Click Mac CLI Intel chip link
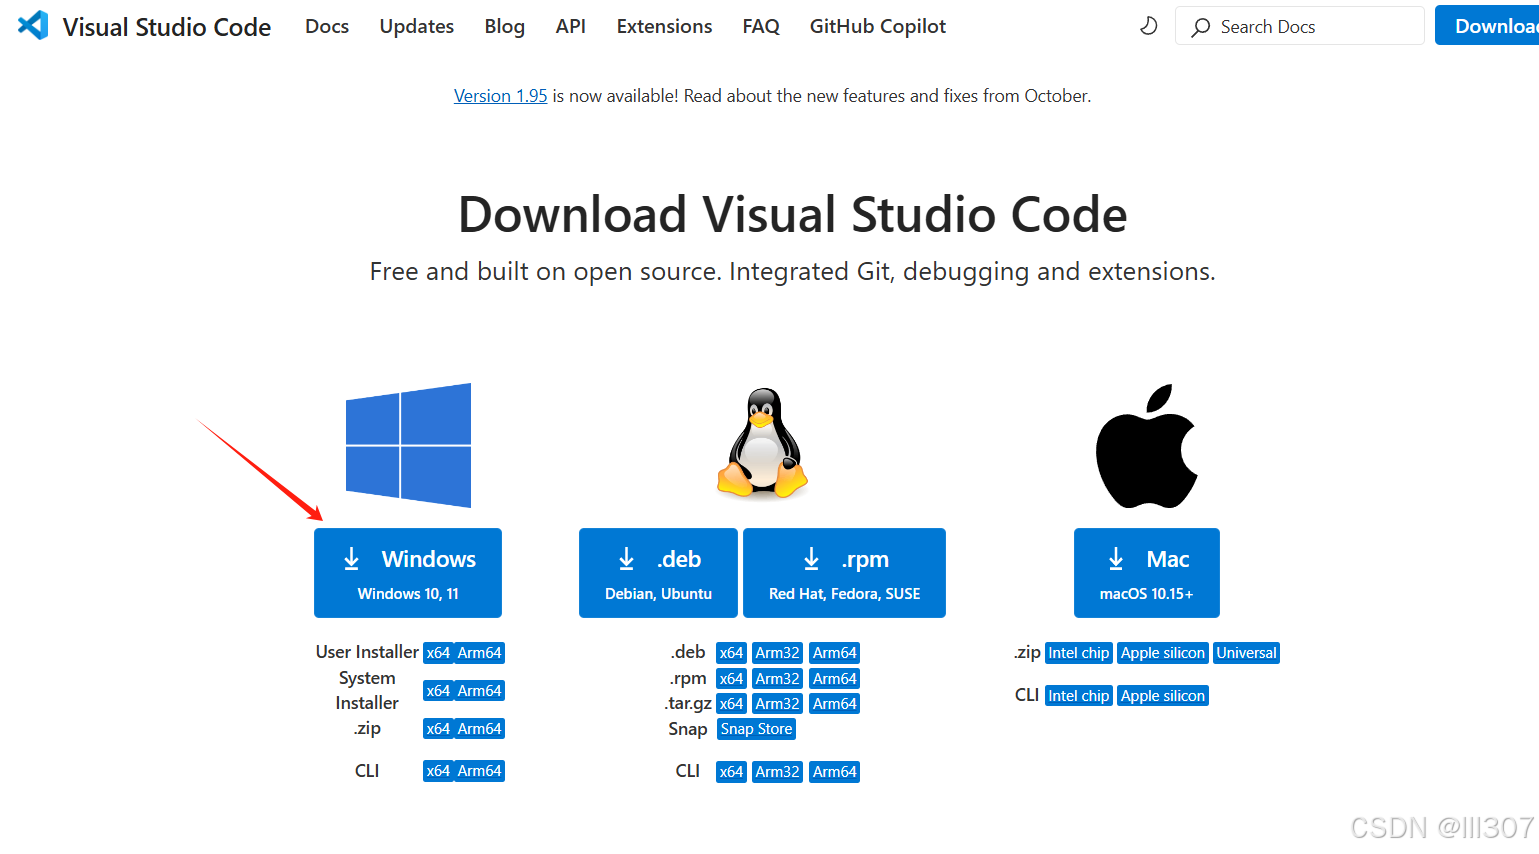This screenshot has height=854, width=1539. click(x=1079, y=696)
